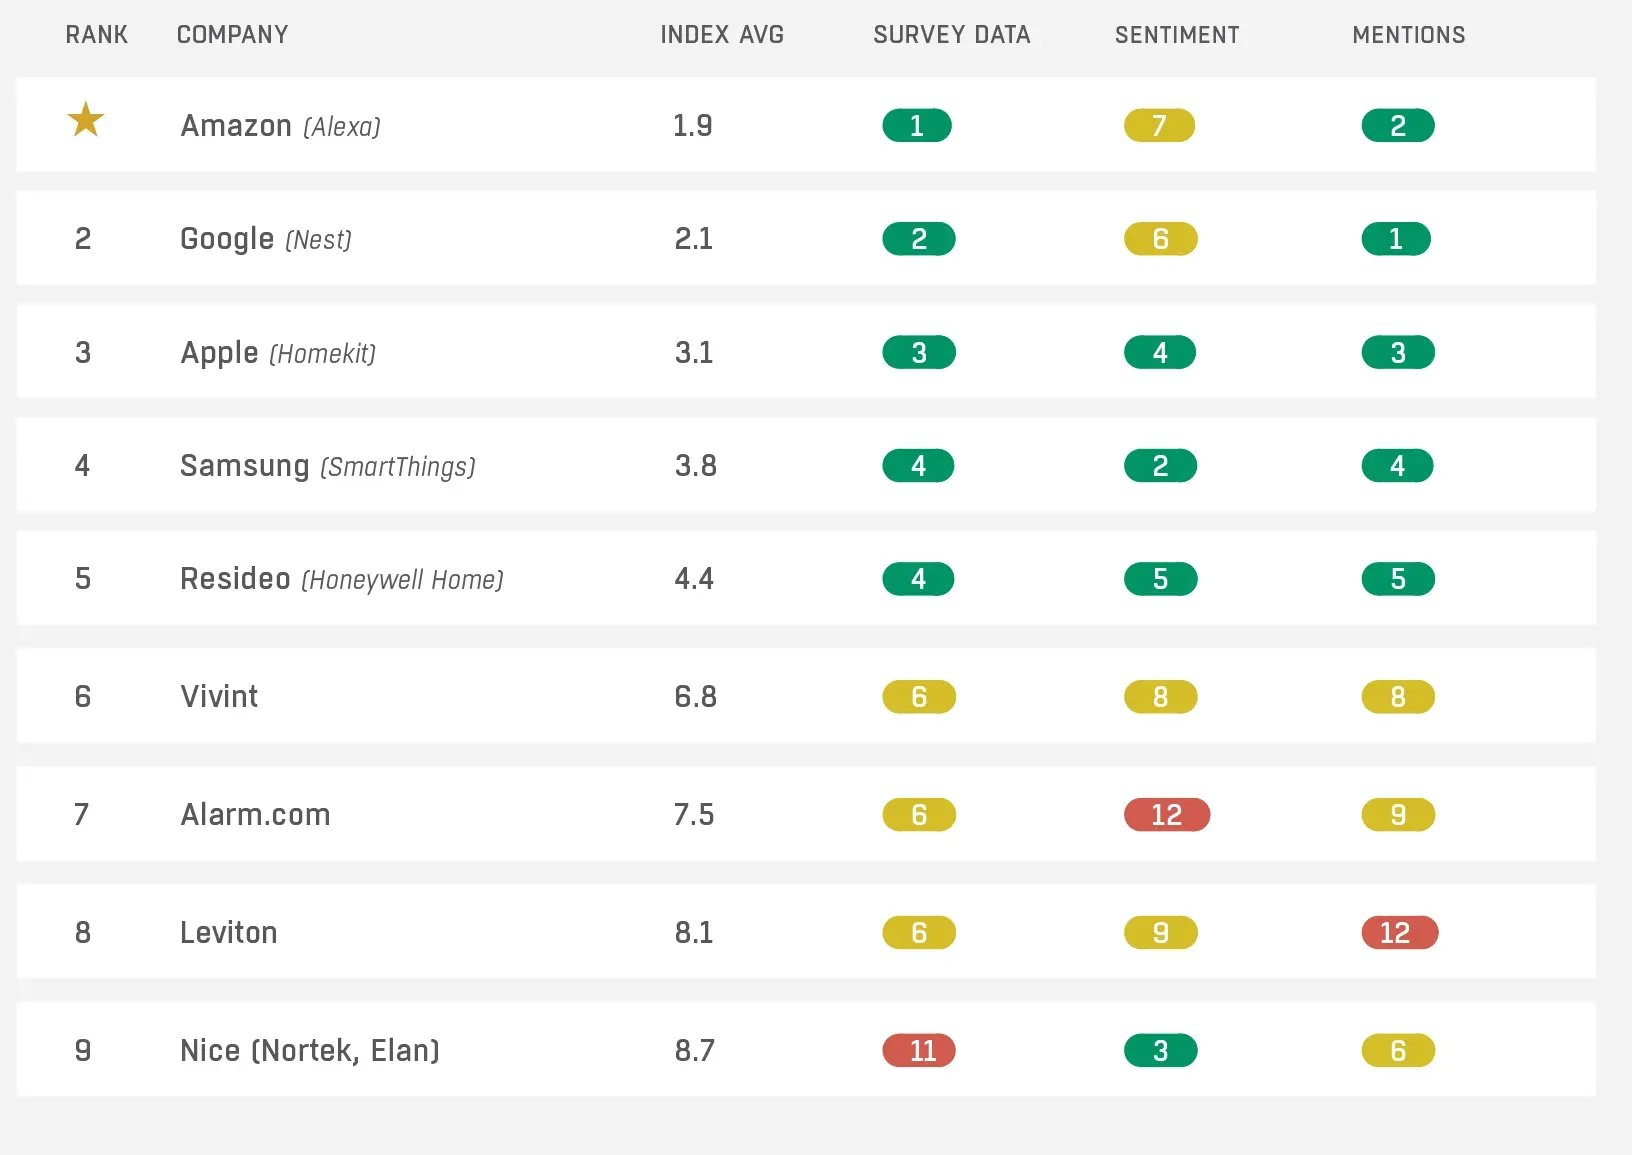Click Alarm.com's red sentiment badge 12
This screenshot has height=1155, width=1632.
1166,815
